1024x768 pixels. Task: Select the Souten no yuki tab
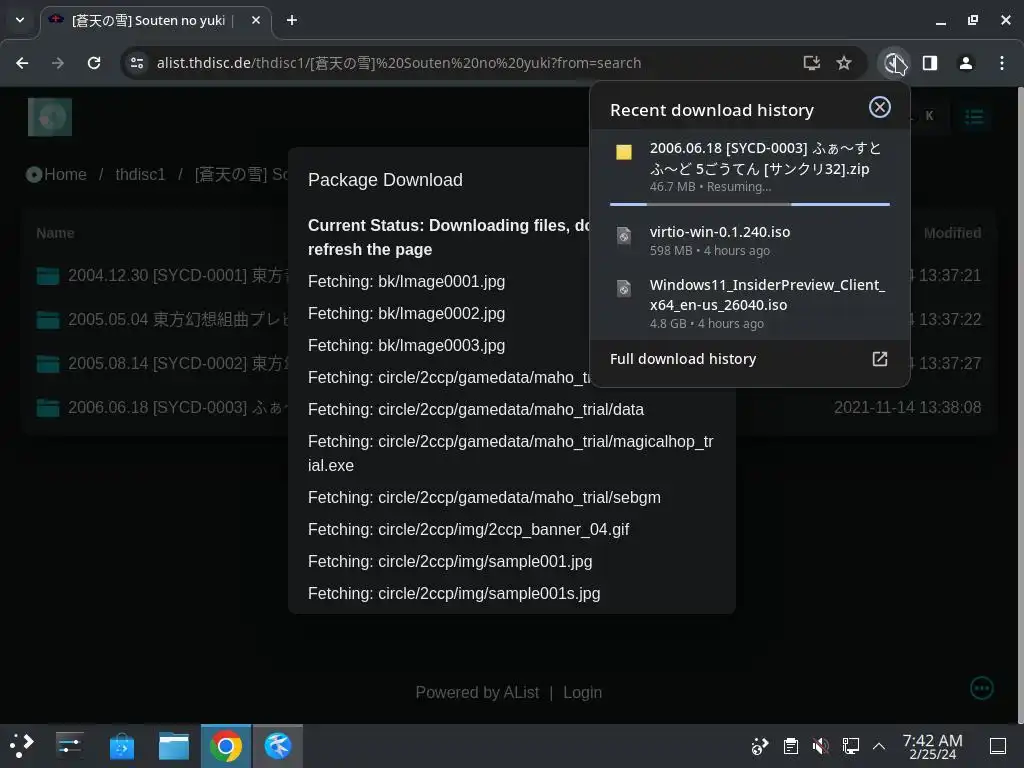click(x=155, y=21)
